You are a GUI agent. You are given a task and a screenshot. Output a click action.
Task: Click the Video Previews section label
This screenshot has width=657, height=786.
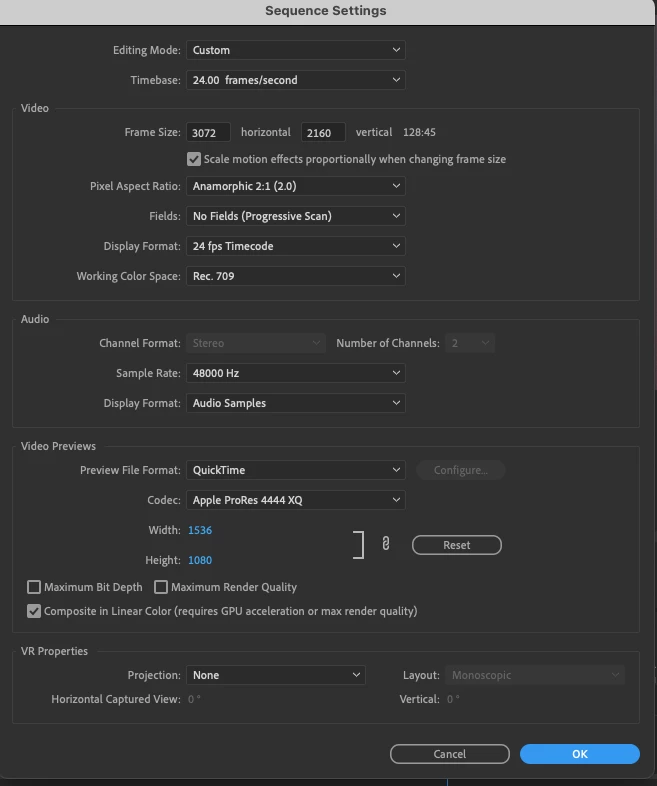(58, 446)
